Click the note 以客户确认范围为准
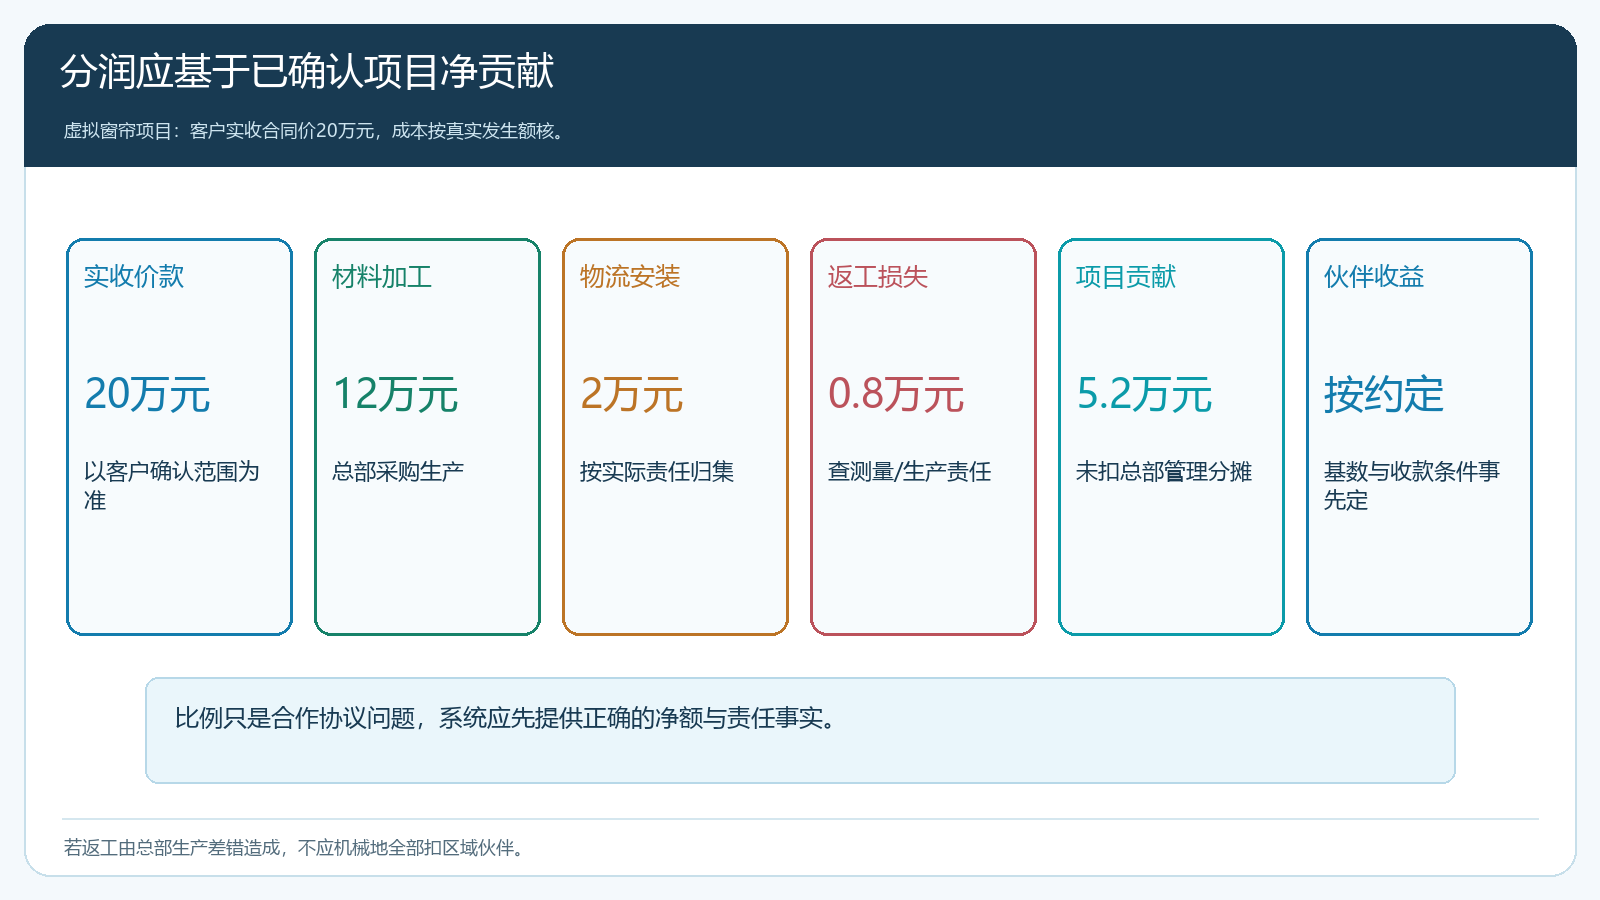This screenshot has height=900, width=1600. click(x=172, y=485)
